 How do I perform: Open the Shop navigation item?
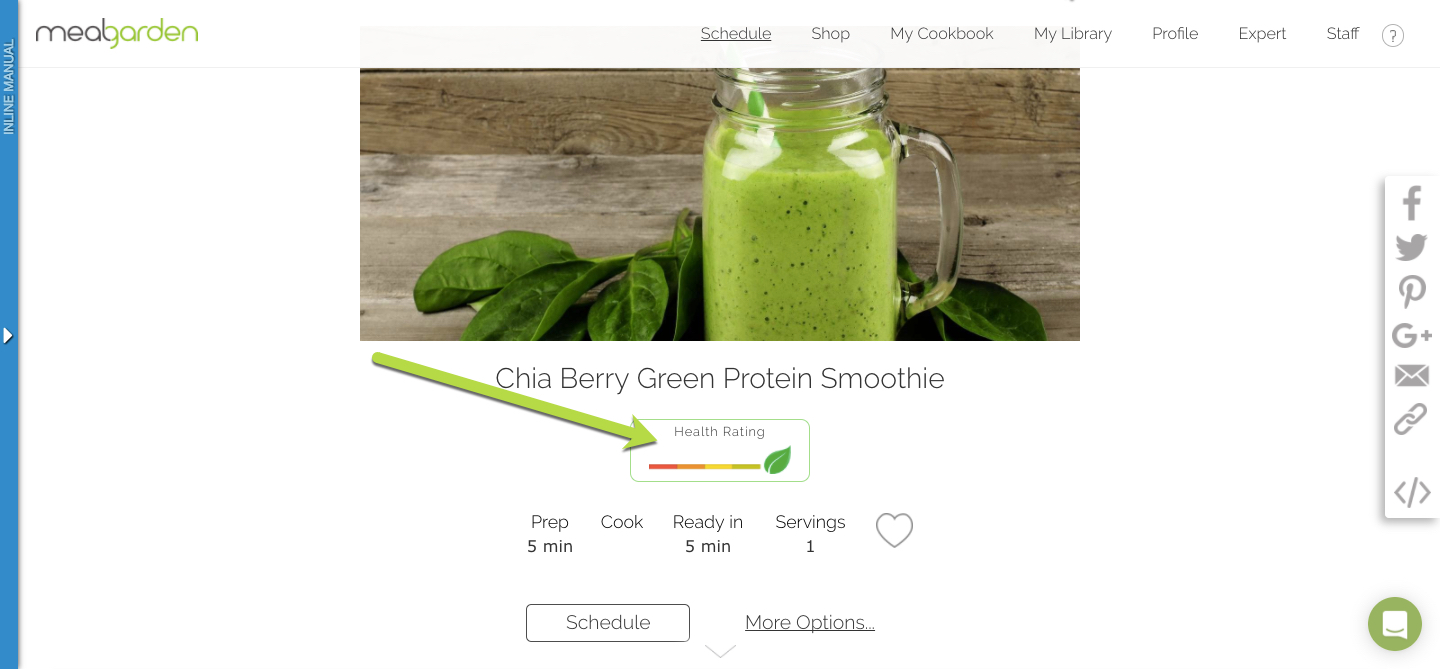[830, 34]
